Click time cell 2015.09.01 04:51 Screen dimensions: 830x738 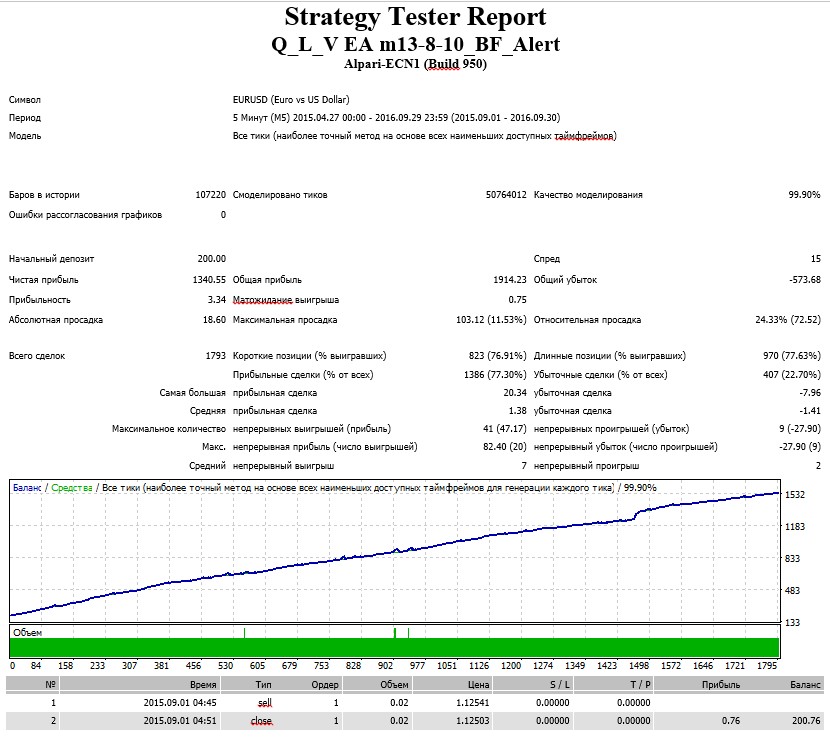tap(180, 721)
